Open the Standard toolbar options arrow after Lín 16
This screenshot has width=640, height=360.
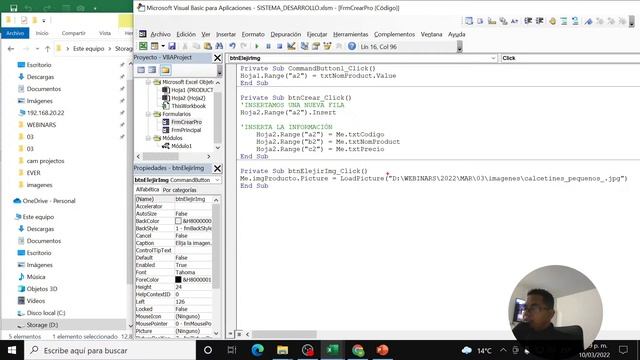pos(460,47)
